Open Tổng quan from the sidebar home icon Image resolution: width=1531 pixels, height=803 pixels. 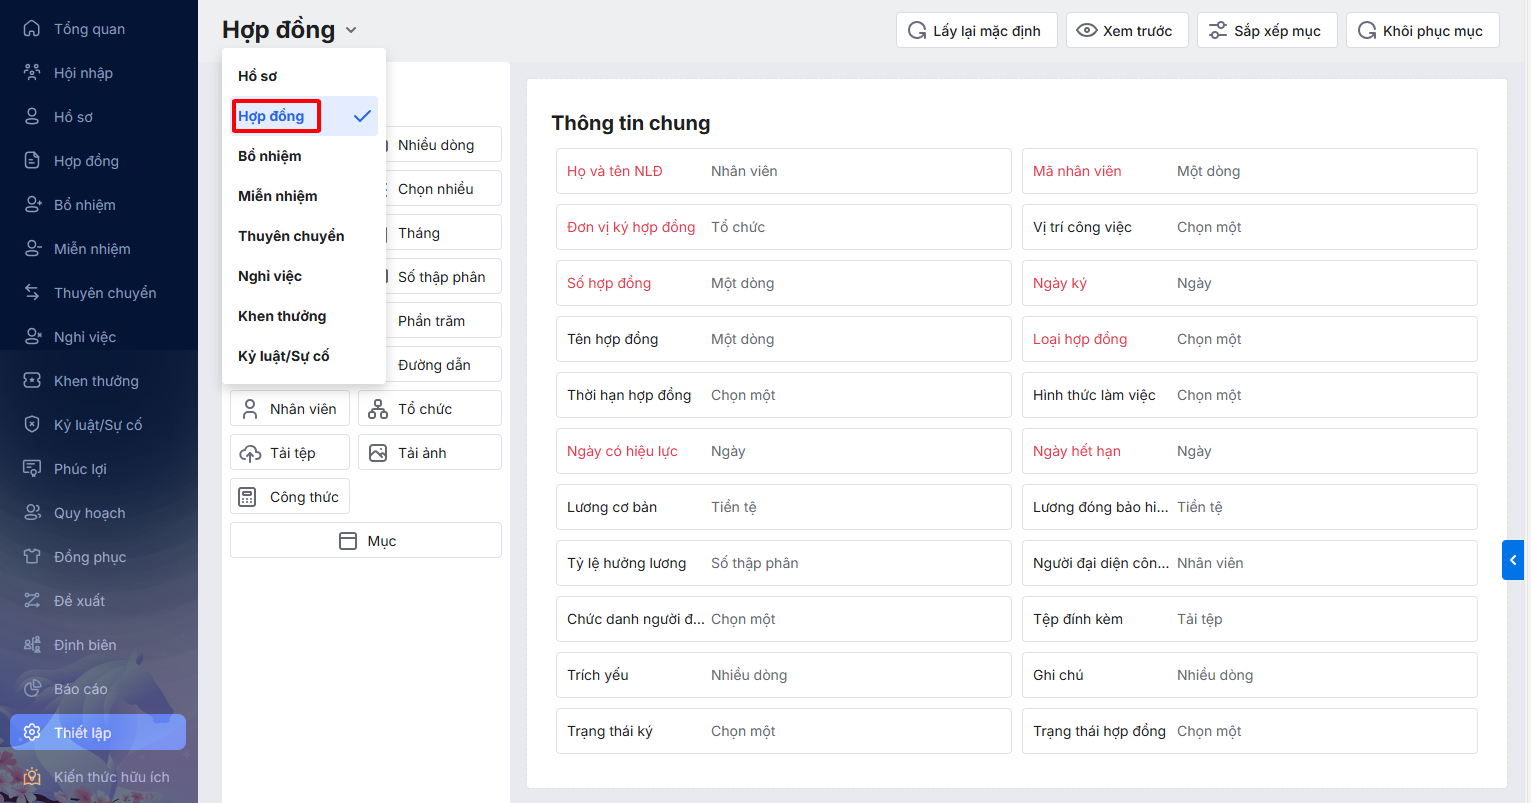pos(32,29)
